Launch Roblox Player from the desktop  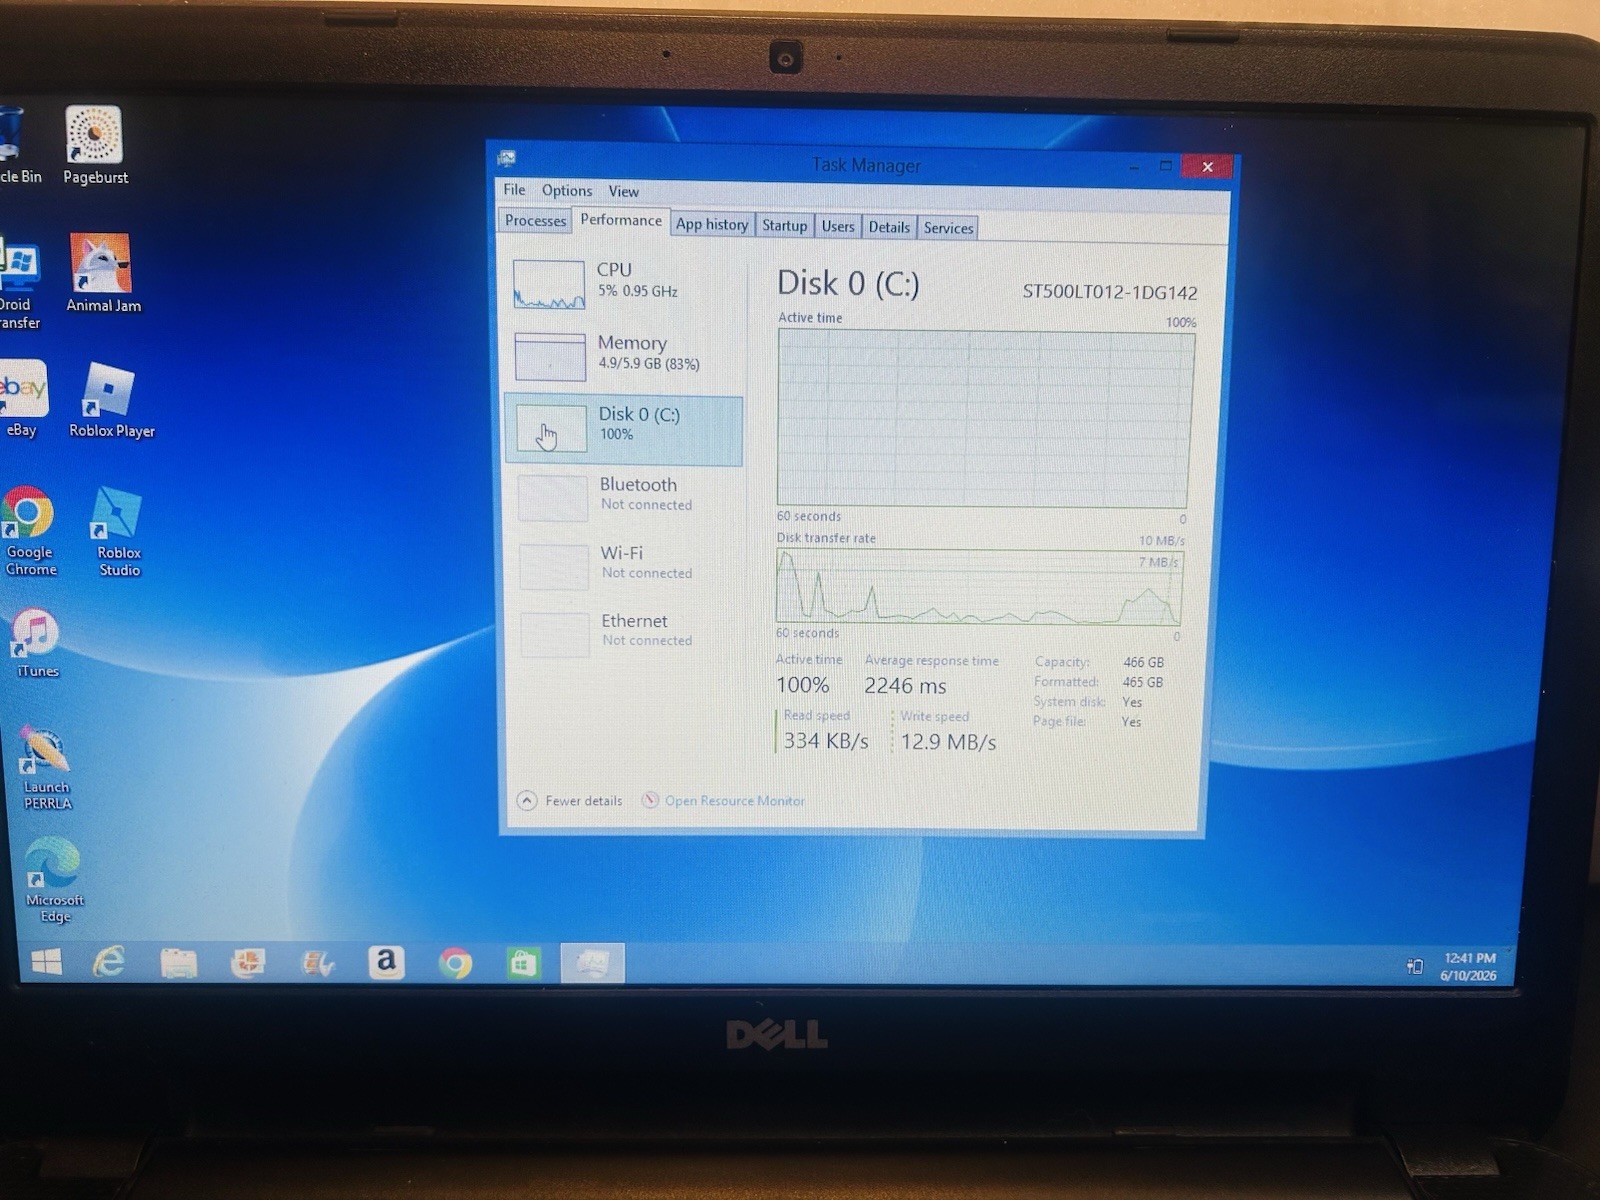pos(110,400)
